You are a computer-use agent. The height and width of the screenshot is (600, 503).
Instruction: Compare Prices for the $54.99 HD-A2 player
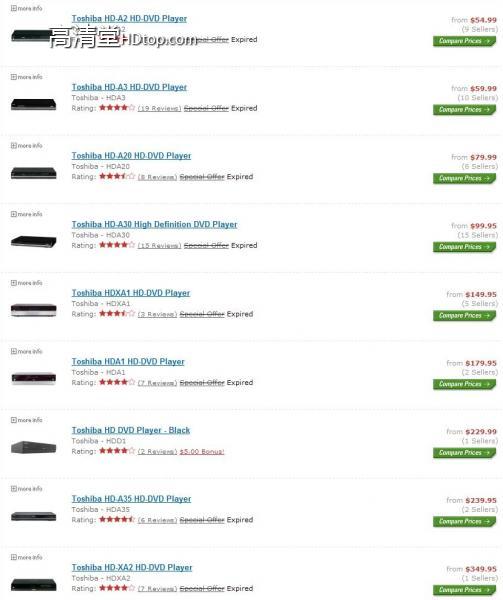tap(464, 41)
